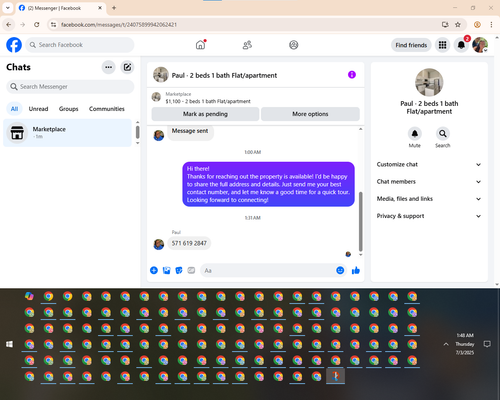
Task: Reload the browser page
Action: point(37,25)
